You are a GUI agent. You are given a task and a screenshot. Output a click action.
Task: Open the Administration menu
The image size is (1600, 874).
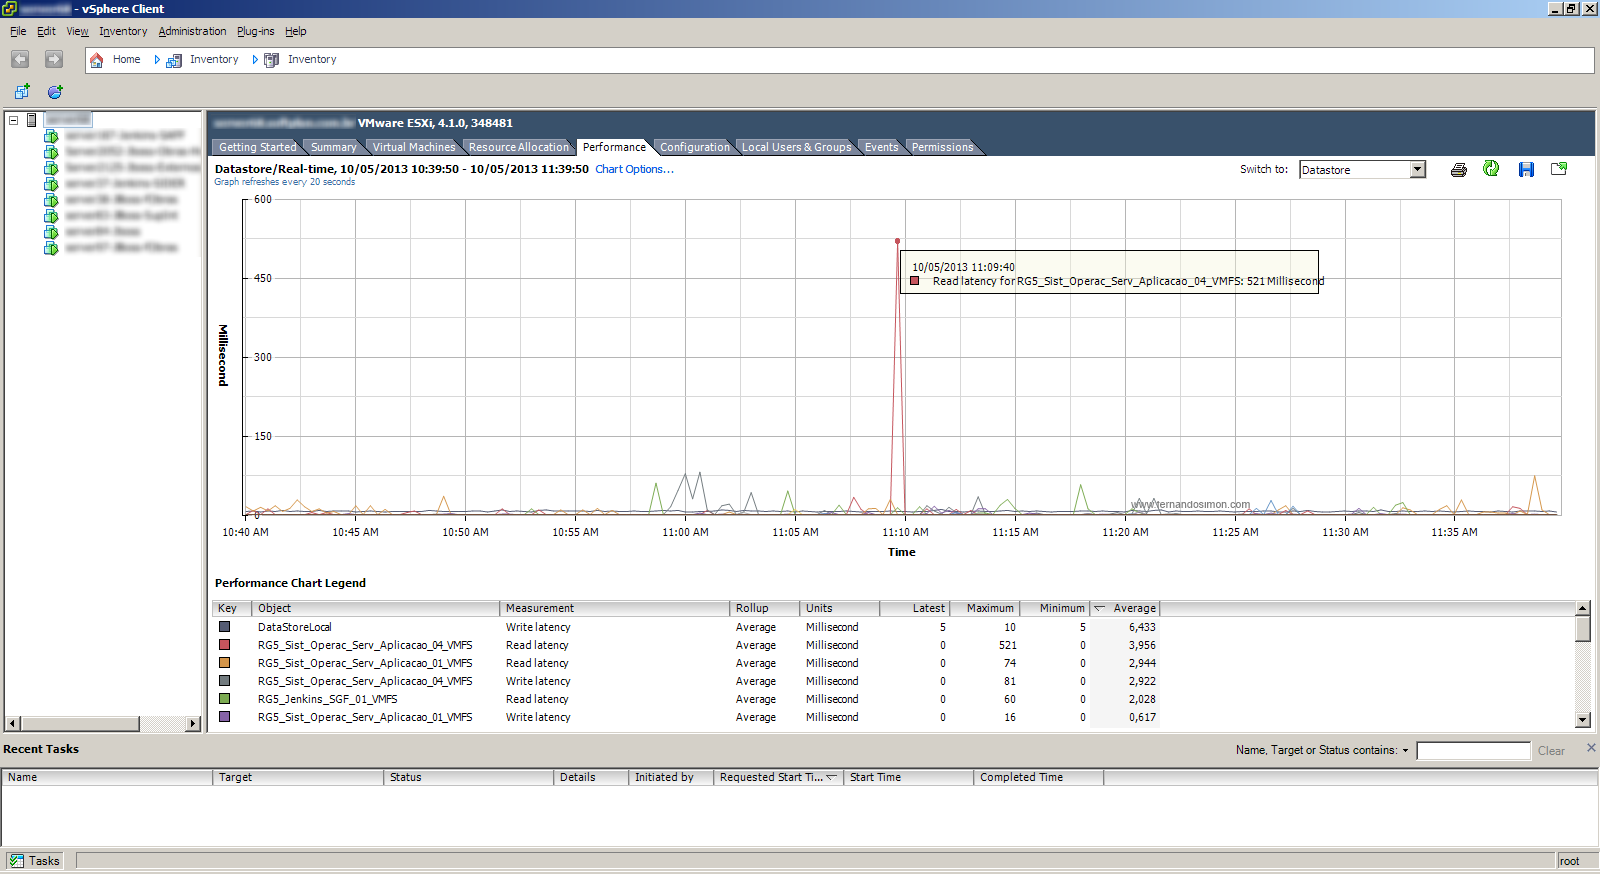(x=192, y=31)
